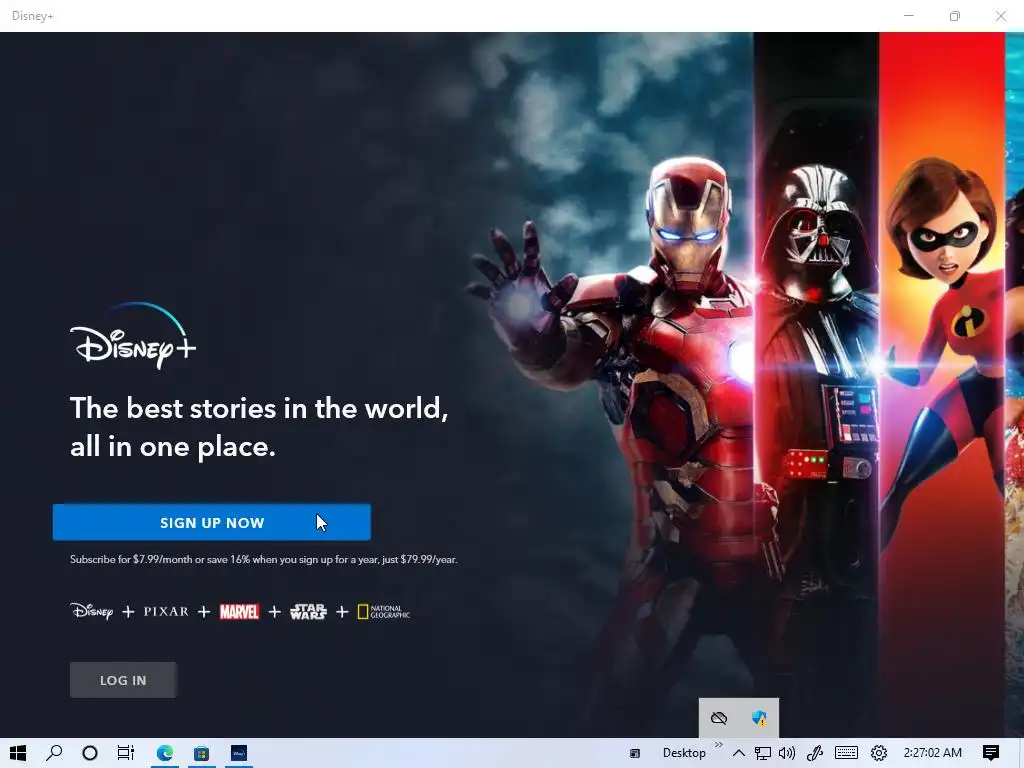Close the Disney+ window
This screenshot has height=768, width=1024.
coord(1000,16)
